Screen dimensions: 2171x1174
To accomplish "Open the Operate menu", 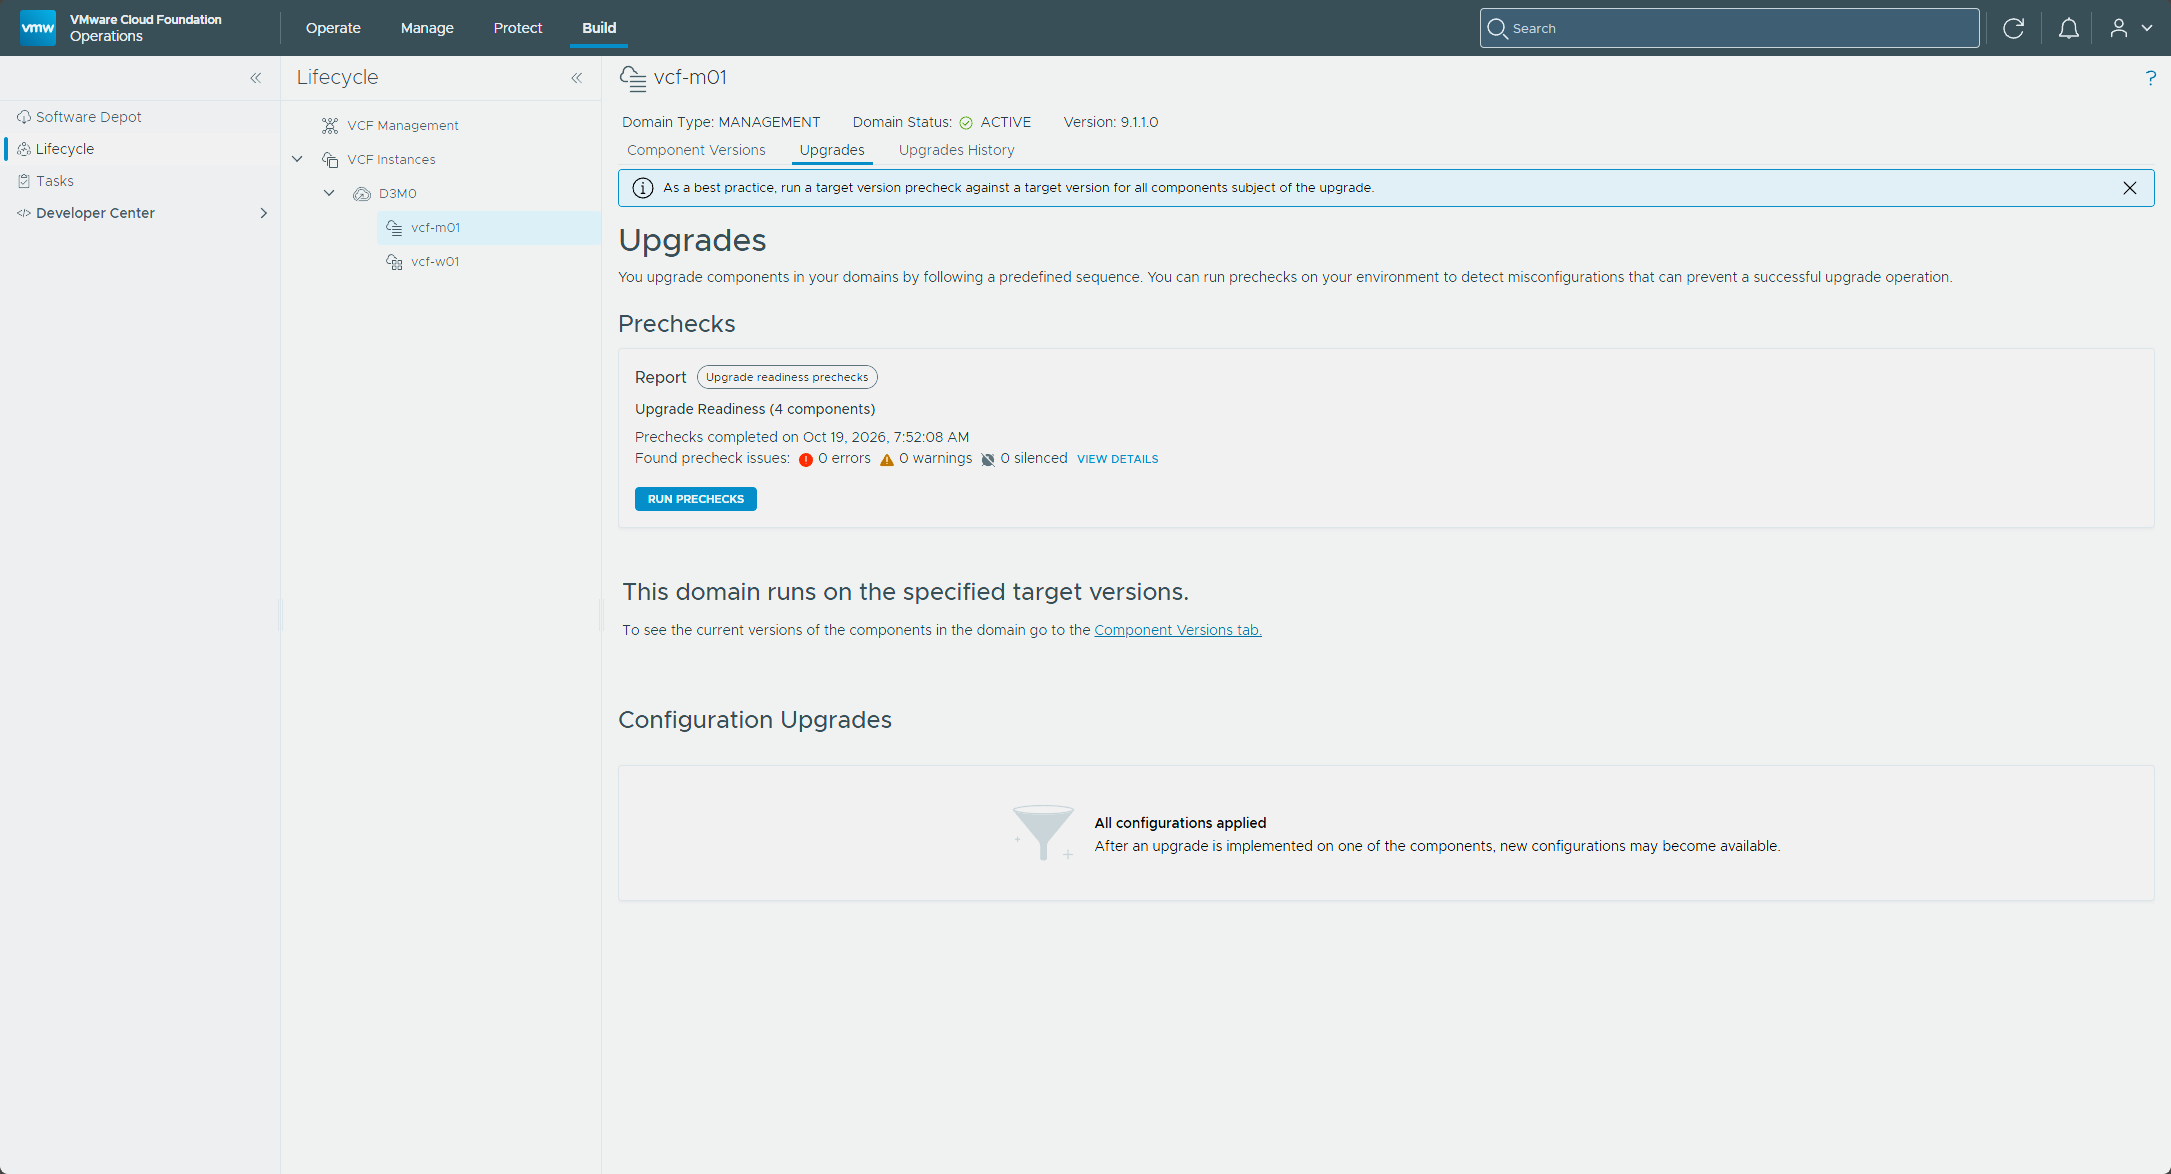I will [x=333, y=28].
